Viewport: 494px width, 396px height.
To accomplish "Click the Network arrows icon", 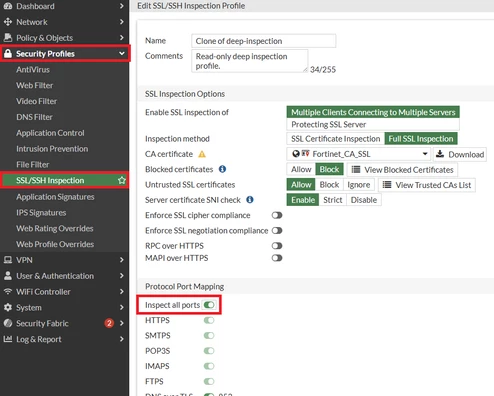I will point(8,22).
